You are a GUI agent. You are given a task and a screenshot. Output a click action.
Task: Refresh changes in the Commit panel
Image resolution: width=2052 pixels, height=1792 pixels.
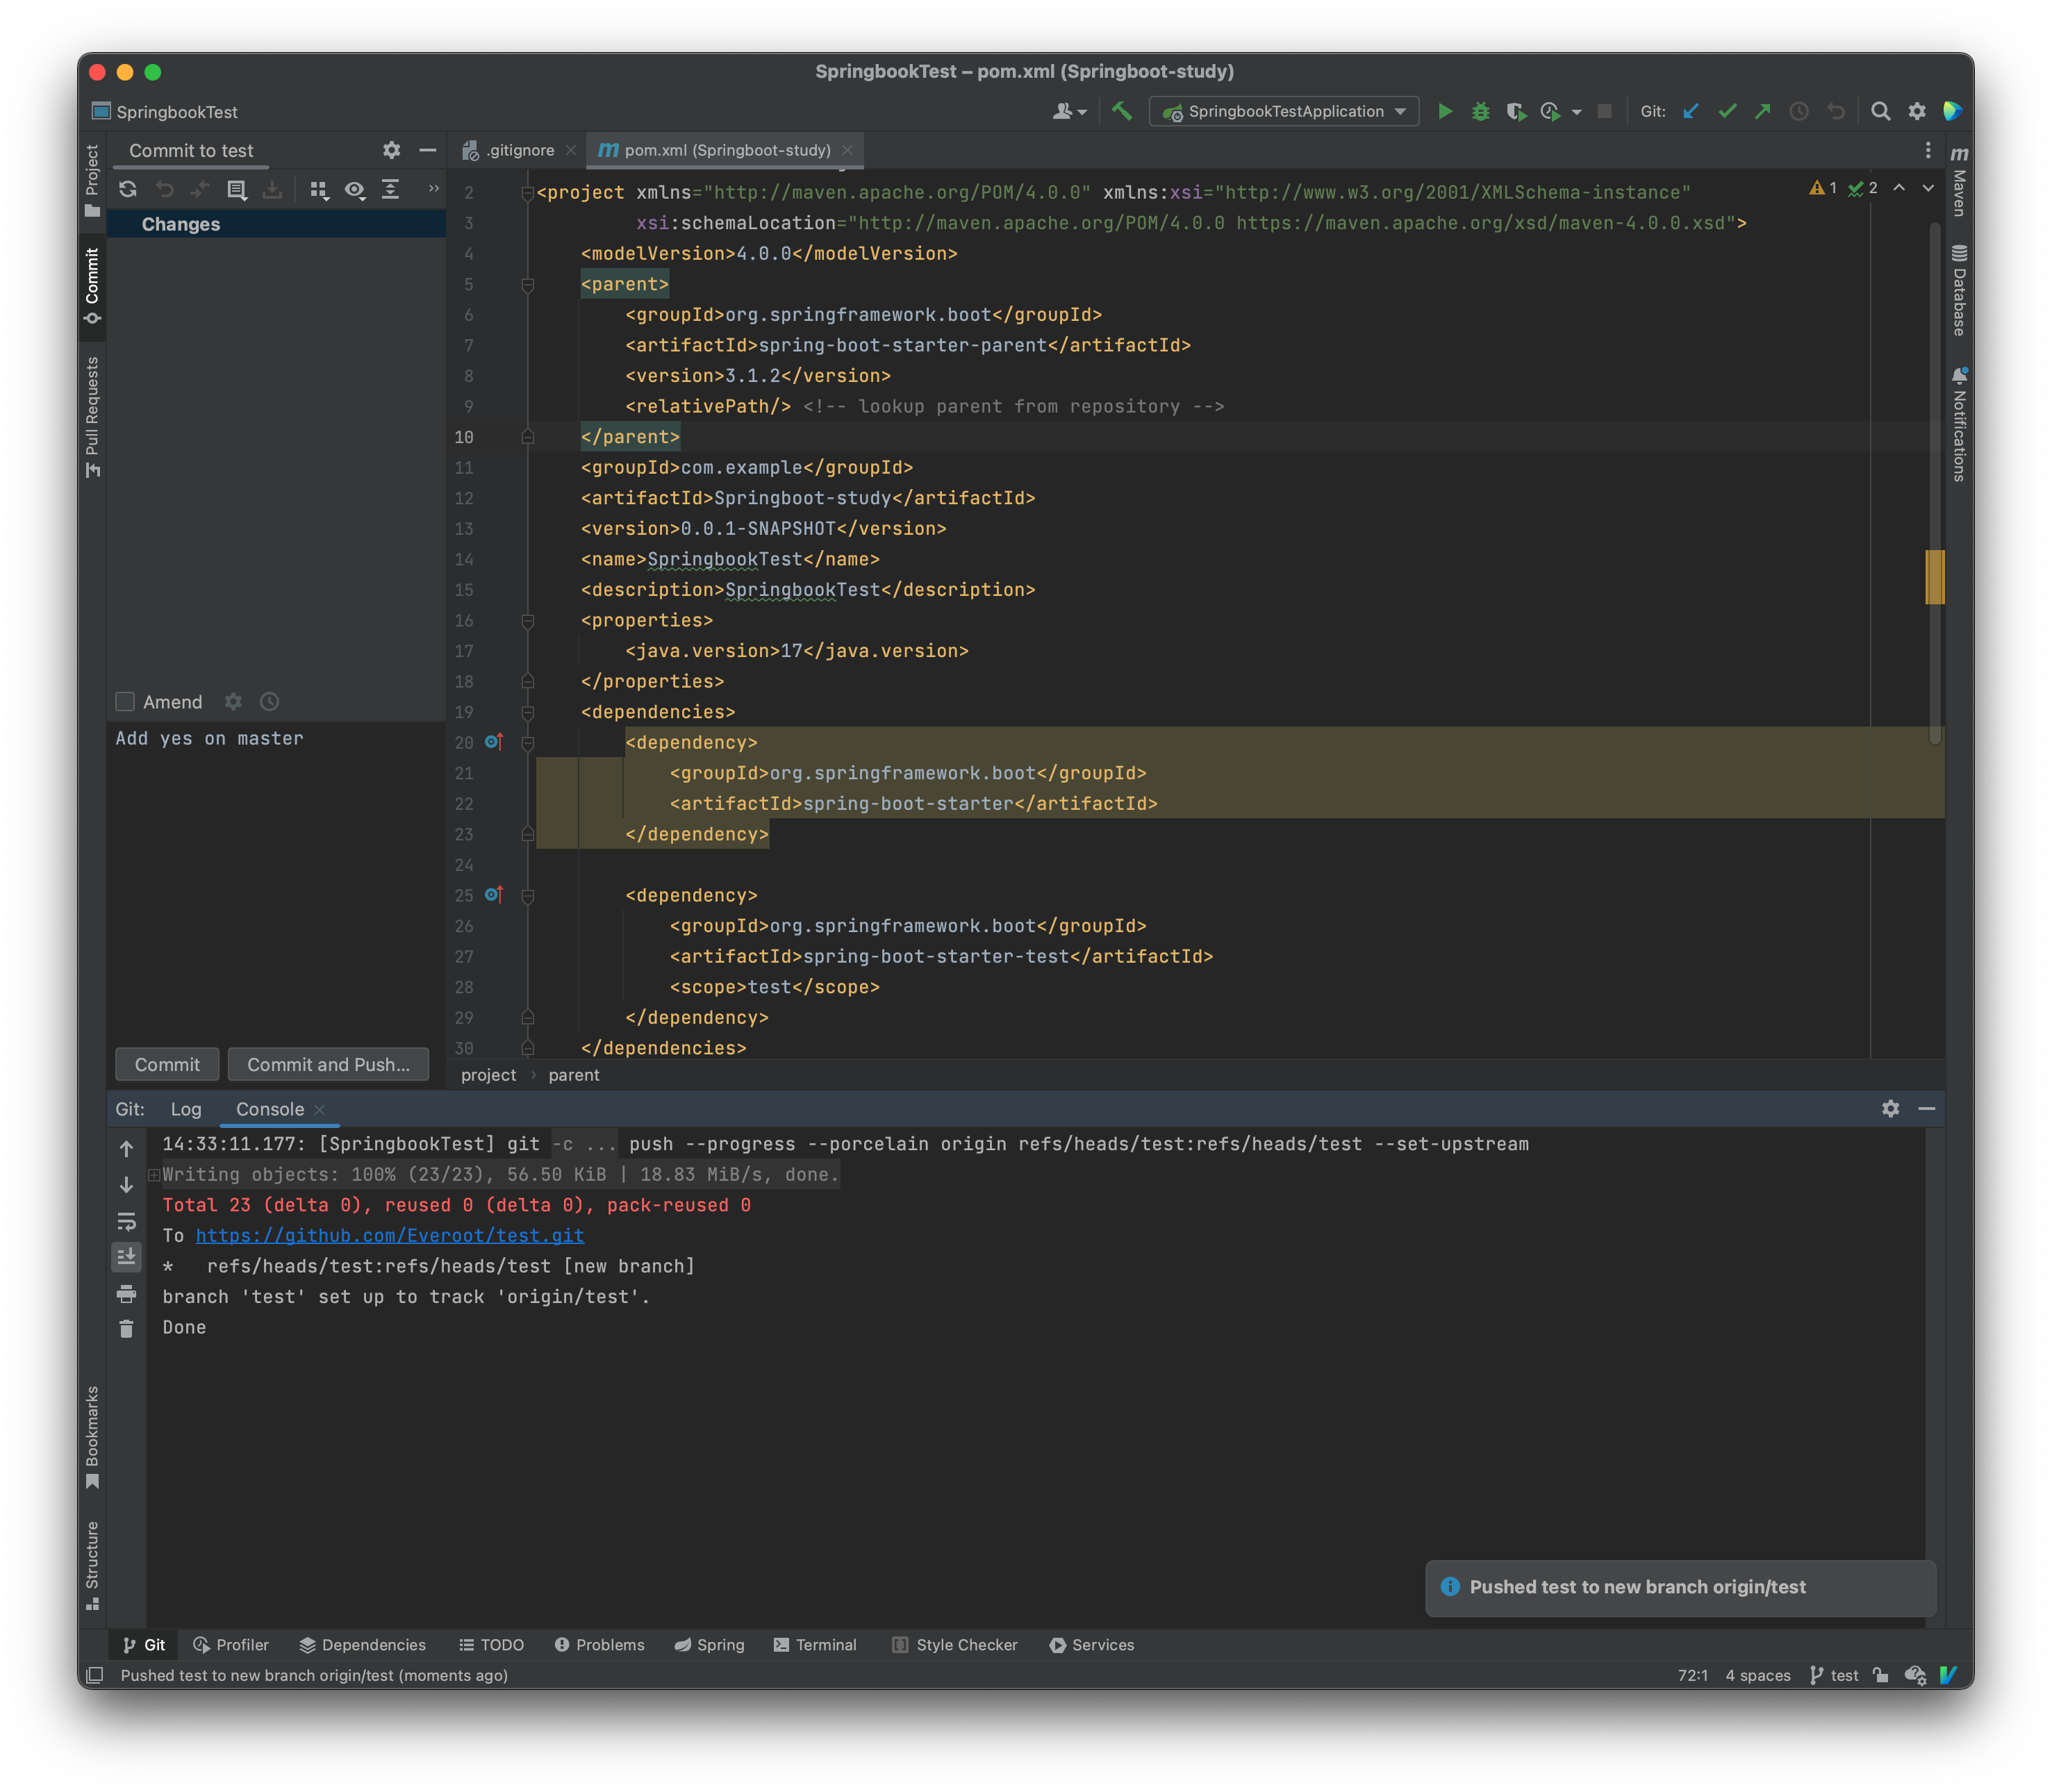pyautogui.click(x=128, y=189)
